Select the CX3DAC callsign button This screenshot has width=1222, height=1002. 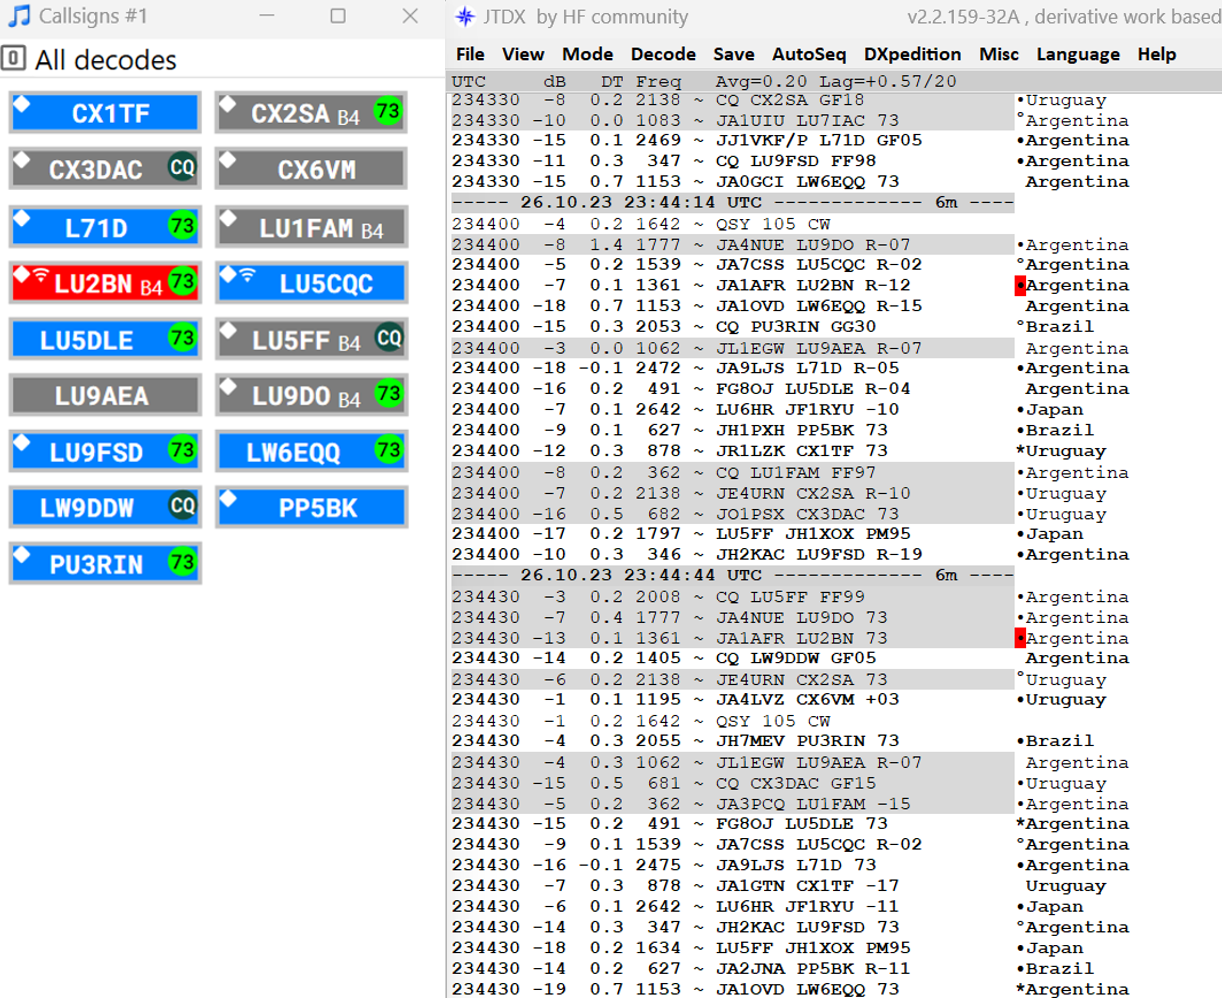click(x=105, y=169)
